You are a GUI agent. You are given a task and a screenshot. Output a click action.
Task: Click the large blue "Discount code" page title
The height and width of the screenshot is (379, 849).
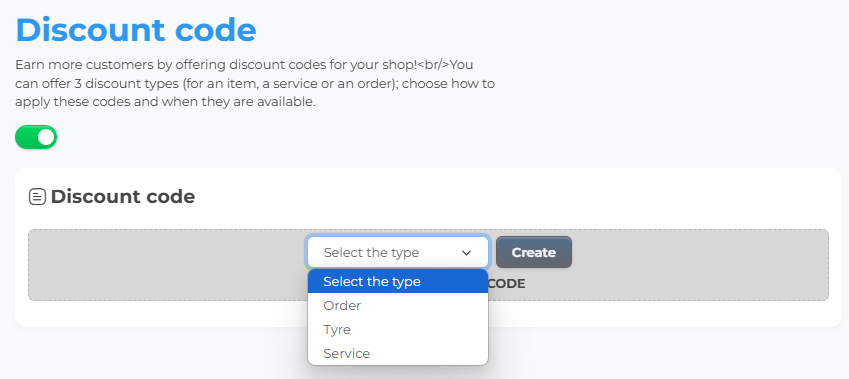136,30
